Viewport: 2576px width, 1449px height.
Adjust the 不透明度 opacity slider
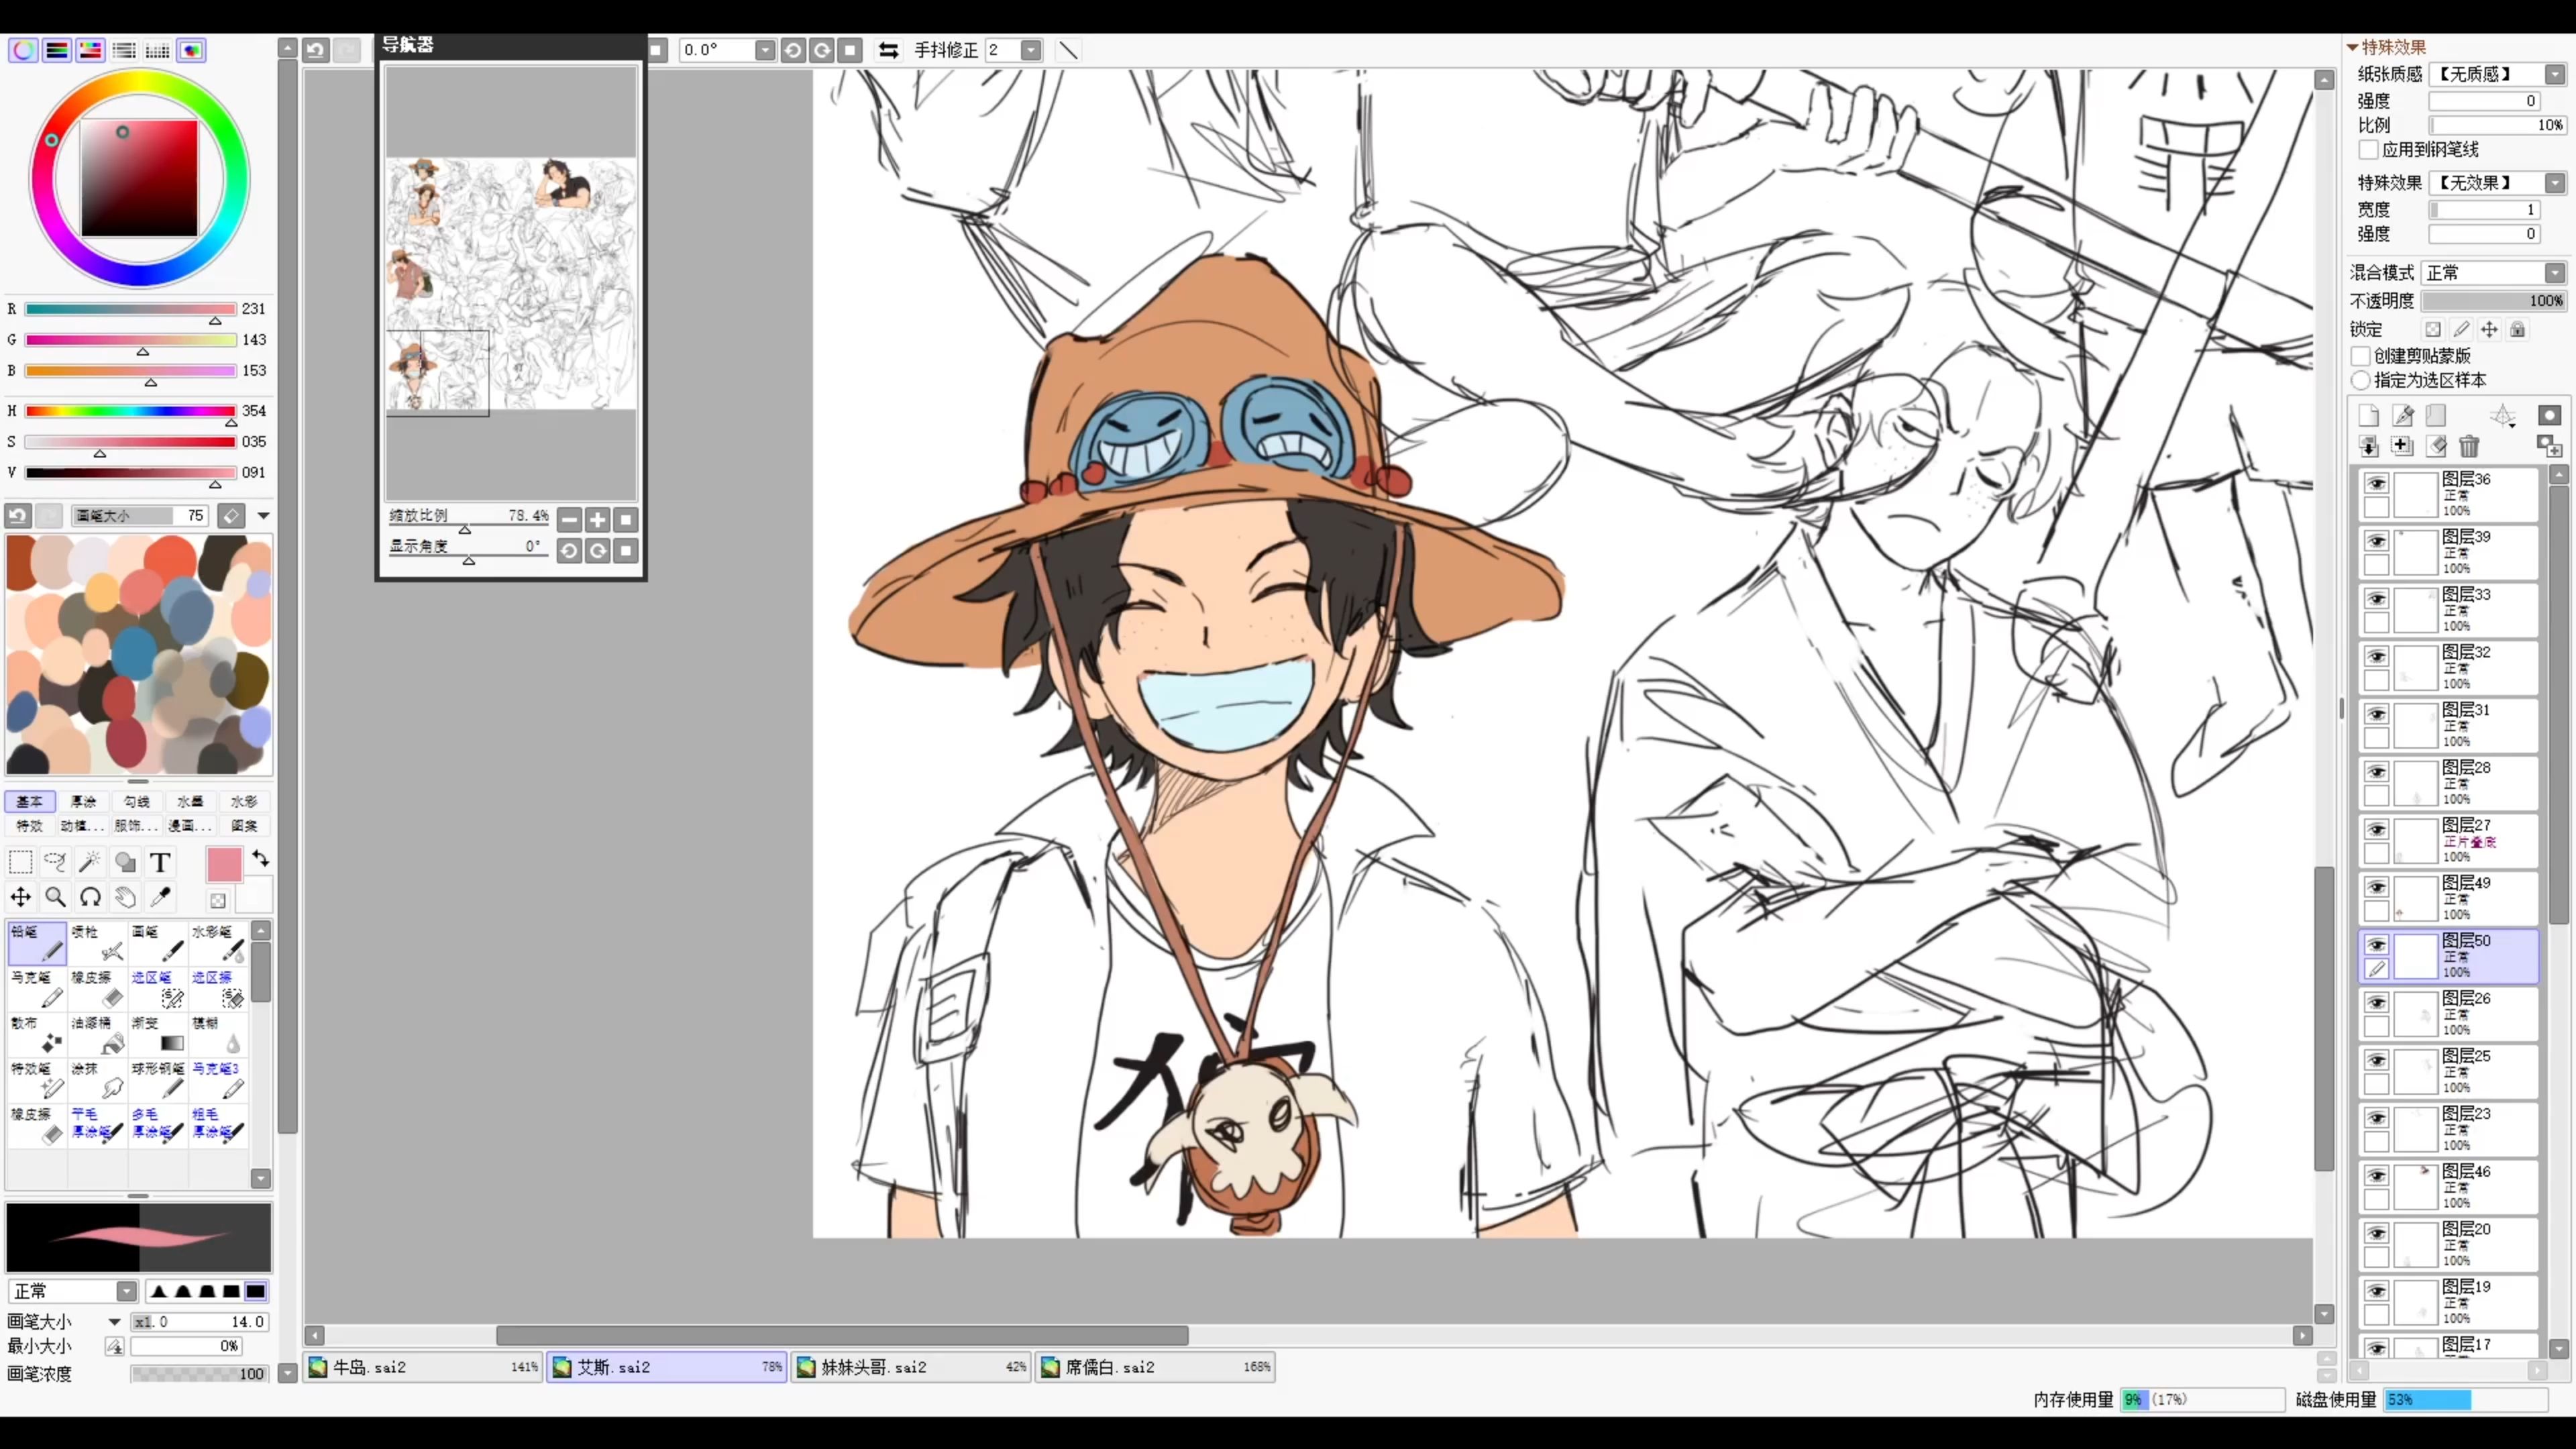(2494, 300)
